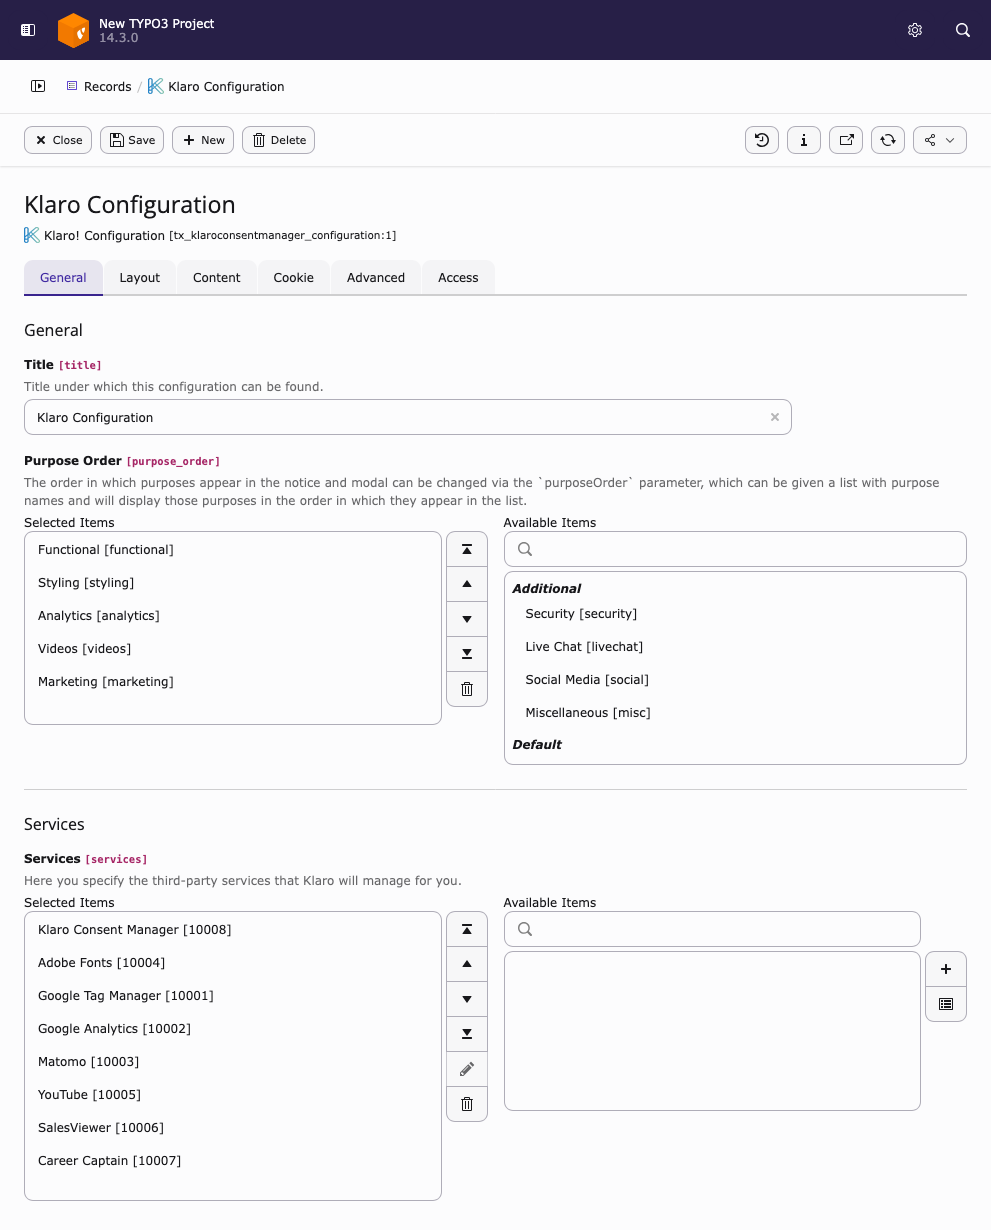Switch to the Content tab
This screenshot has height=1230, width=991.
[x=217, y=277]
